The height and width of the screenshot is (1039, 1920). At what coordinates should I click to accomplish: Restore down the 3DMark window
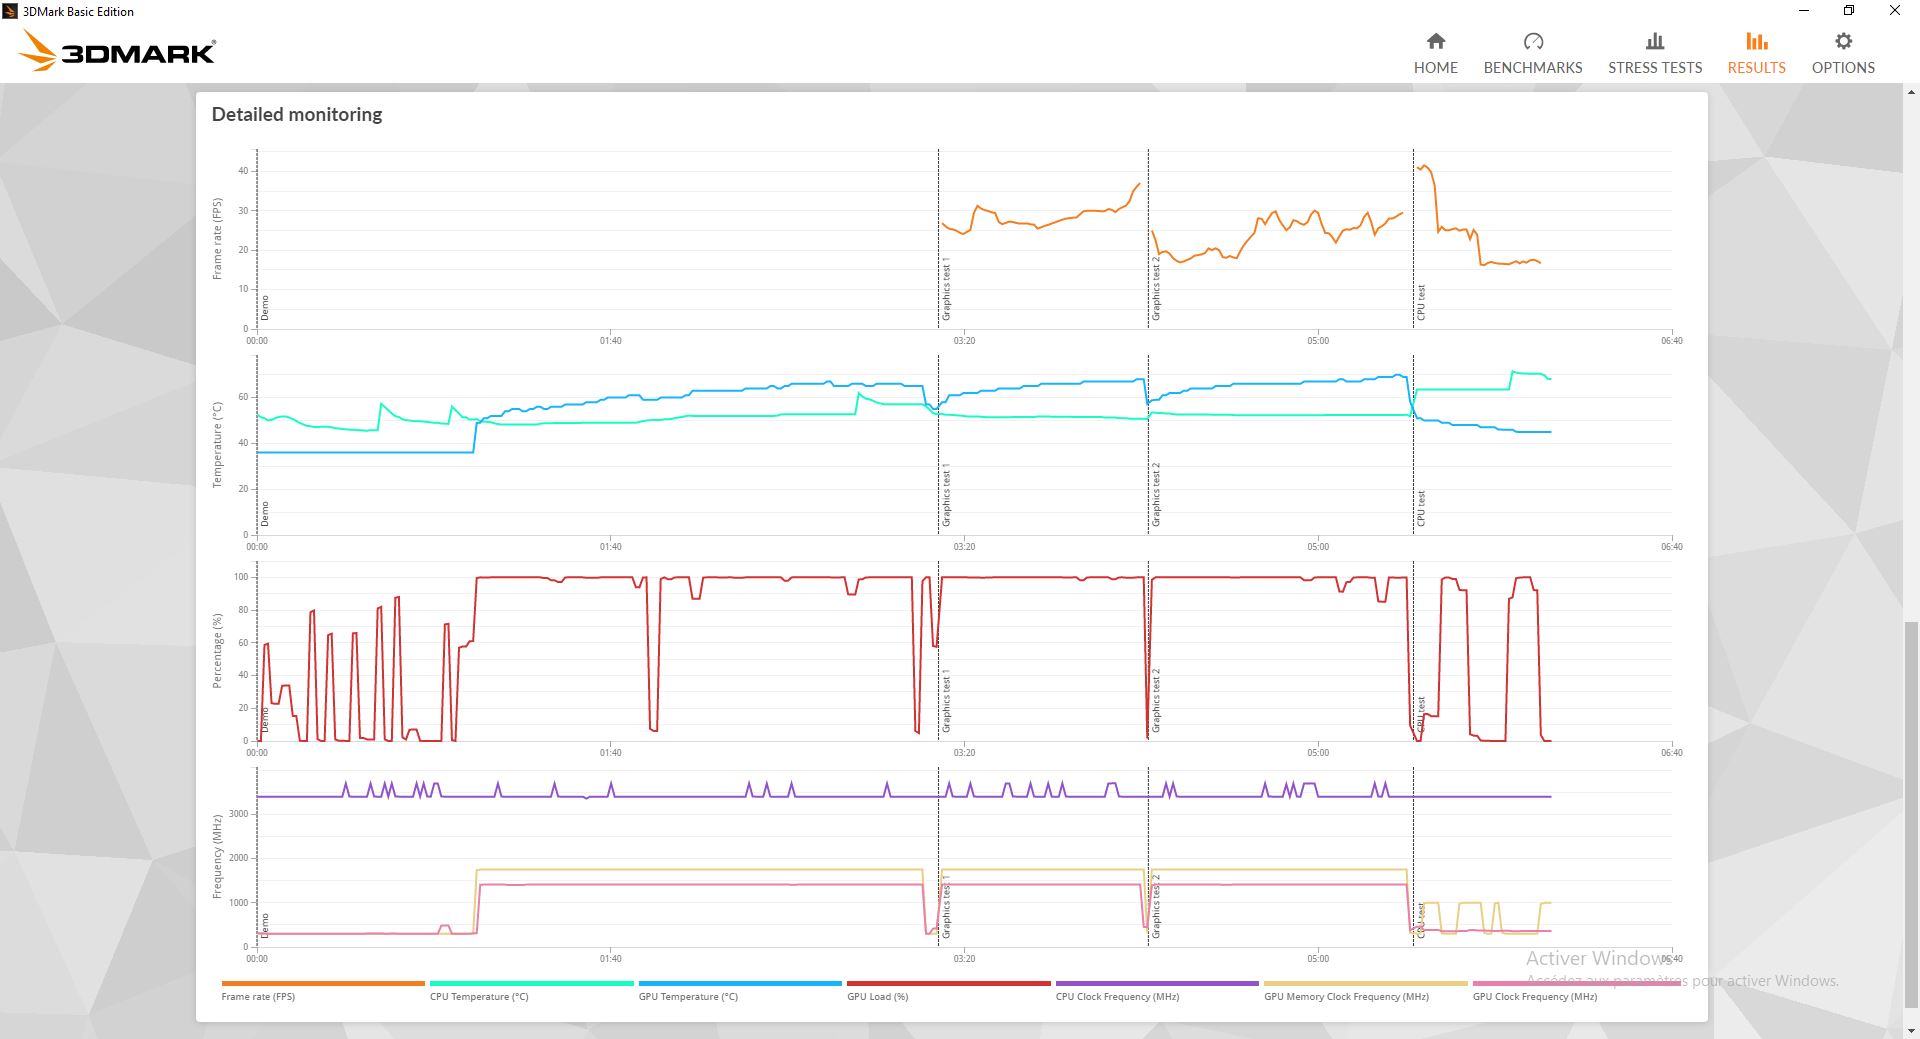pos(1849,11)
